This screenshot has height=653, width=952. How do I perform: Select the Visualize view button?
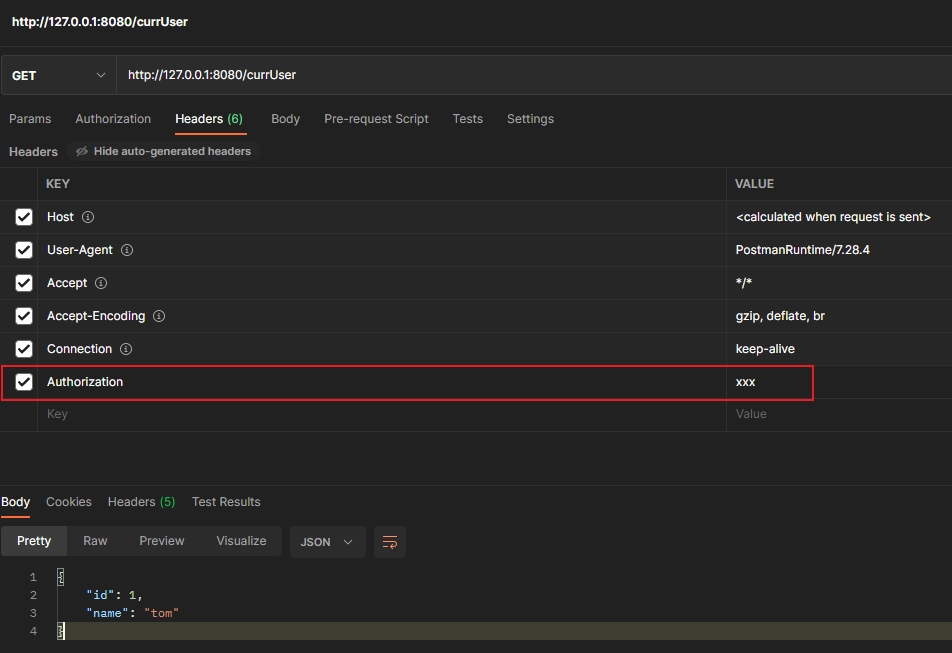tap(241, 541)
